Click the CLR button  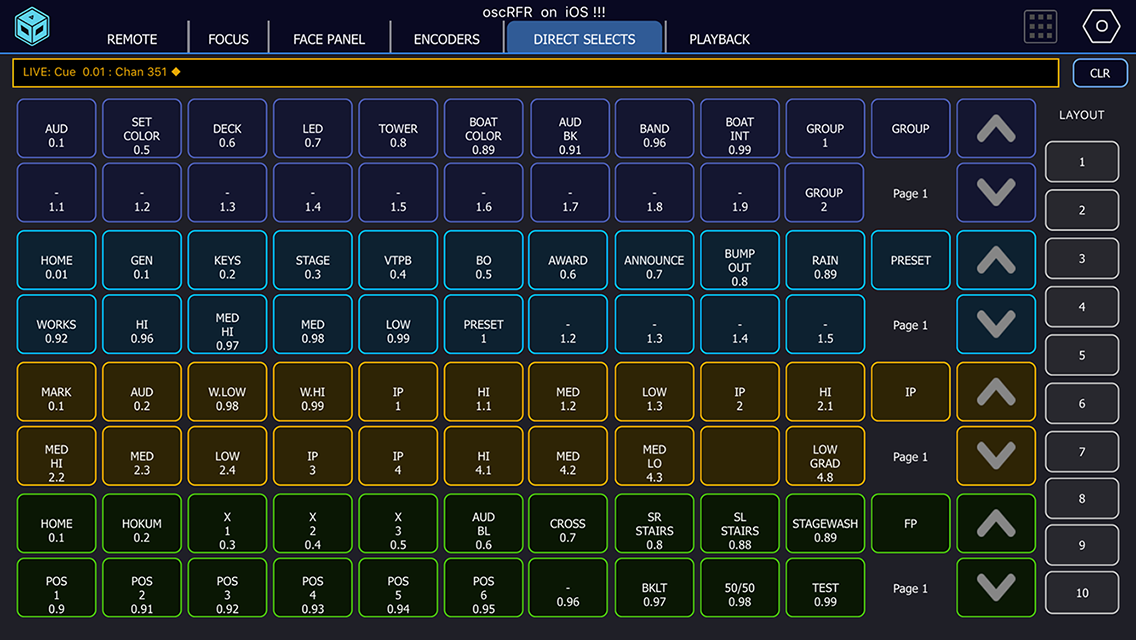pyautogui.click(x=1100, y=73)
